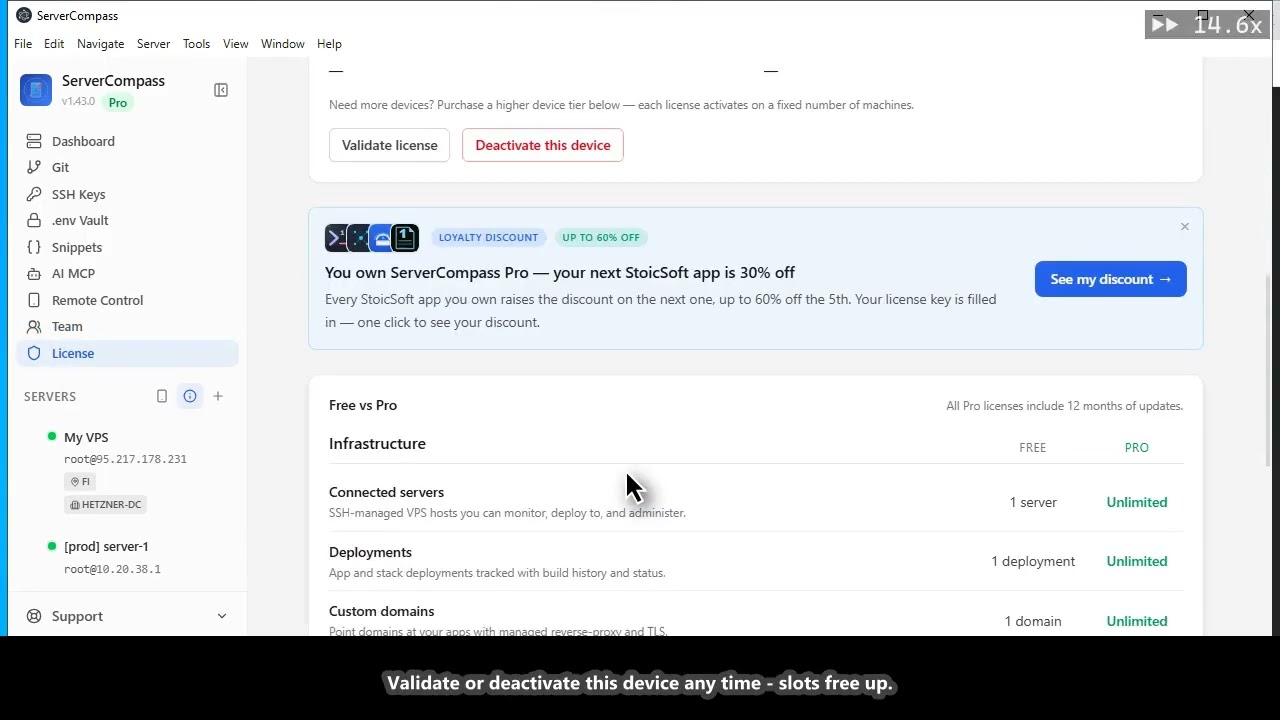Click the License shield icon
Viewport: 1280px width, 720px height.
pyautogui.click(x=34, y=353)
